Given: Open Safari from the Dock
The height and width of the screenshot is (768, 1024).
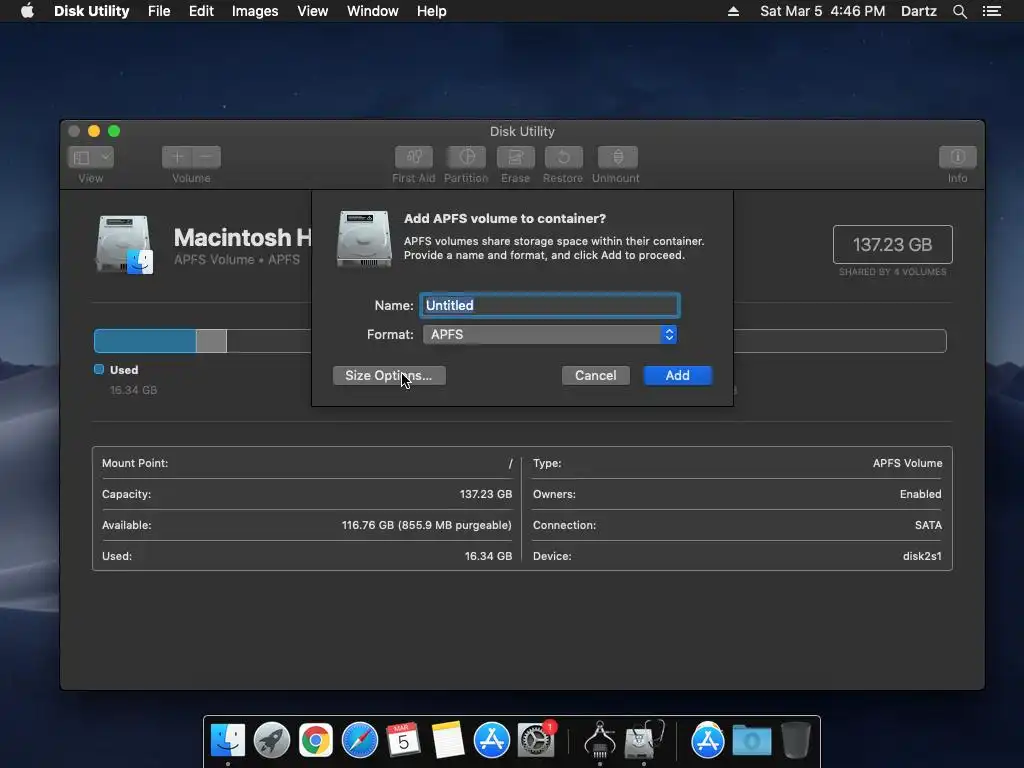Looking at the screenshot, I should pyautogui.click(x=360, y=741).
